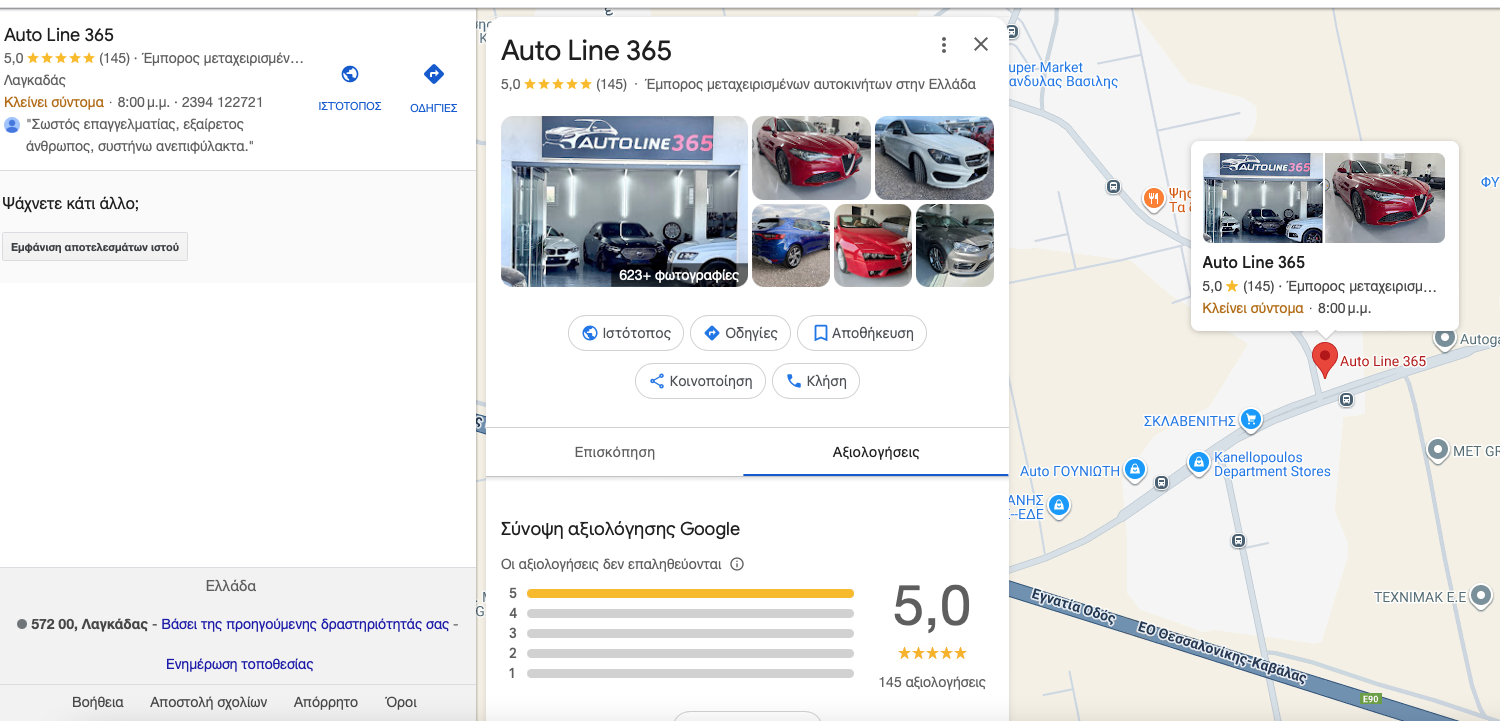
Task: Click the red Auto Line 365 map pin
Action: (1325, 359)
